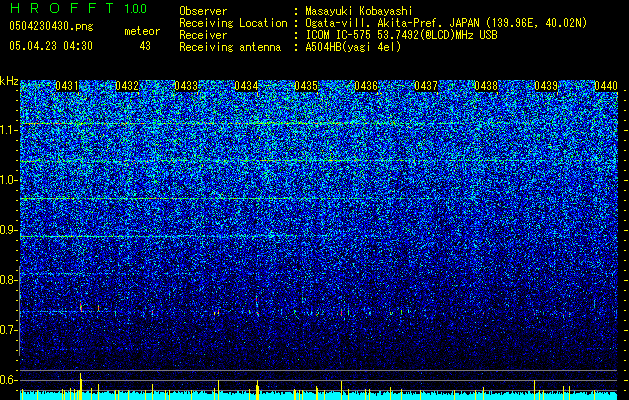
Task: Click the version number 1.00
Action: 136,9
